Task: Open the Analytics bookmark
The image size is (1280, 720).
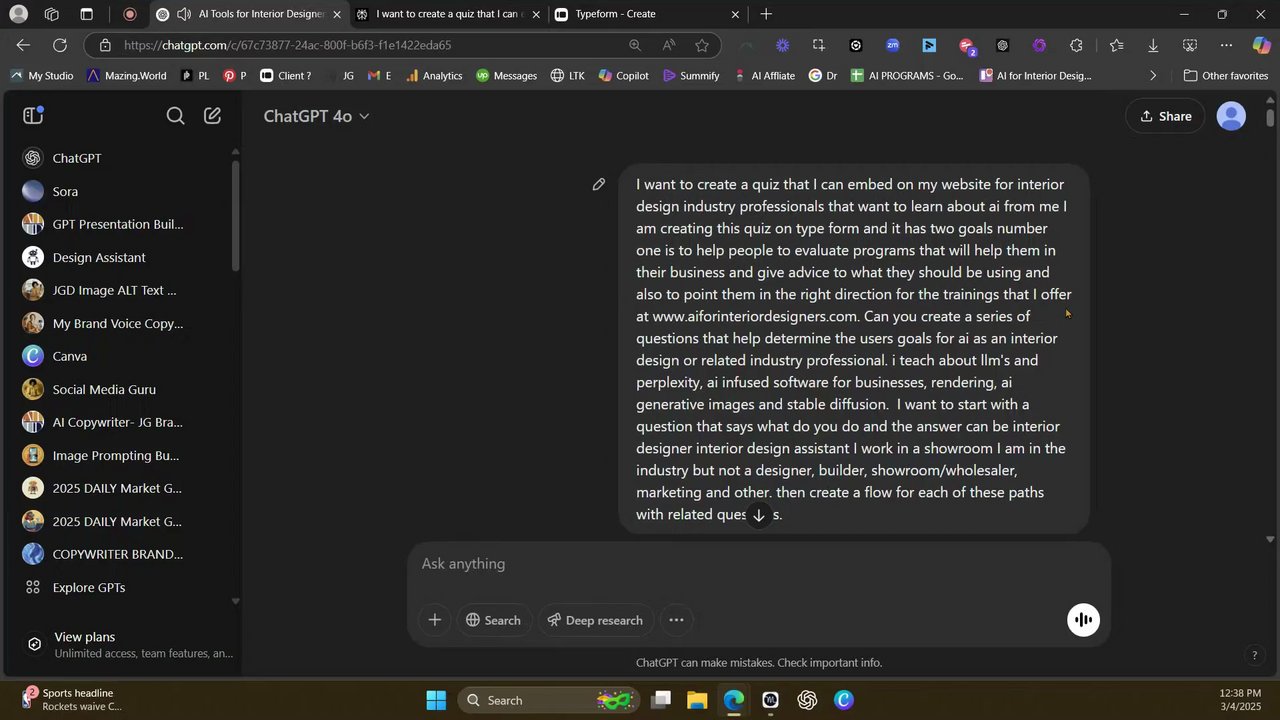Action: click(434, 75)
